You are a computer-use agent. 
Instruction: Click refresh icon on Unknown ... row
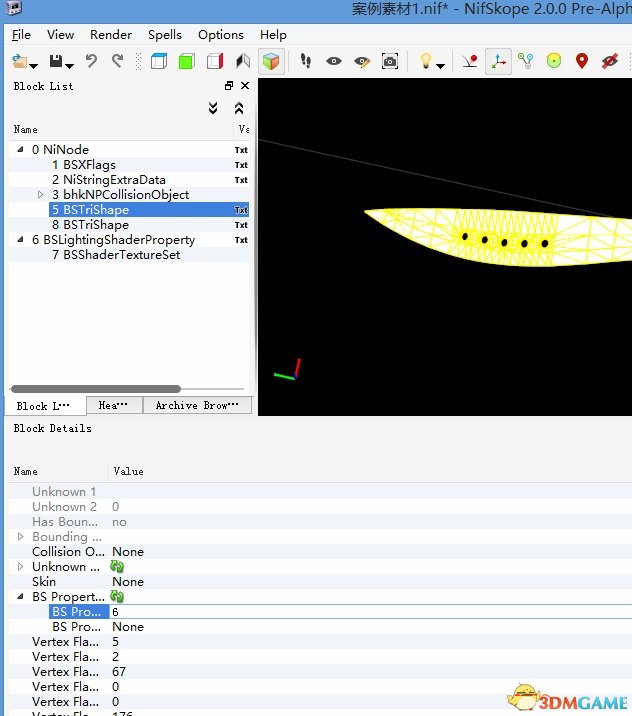[x=117, y=567]
